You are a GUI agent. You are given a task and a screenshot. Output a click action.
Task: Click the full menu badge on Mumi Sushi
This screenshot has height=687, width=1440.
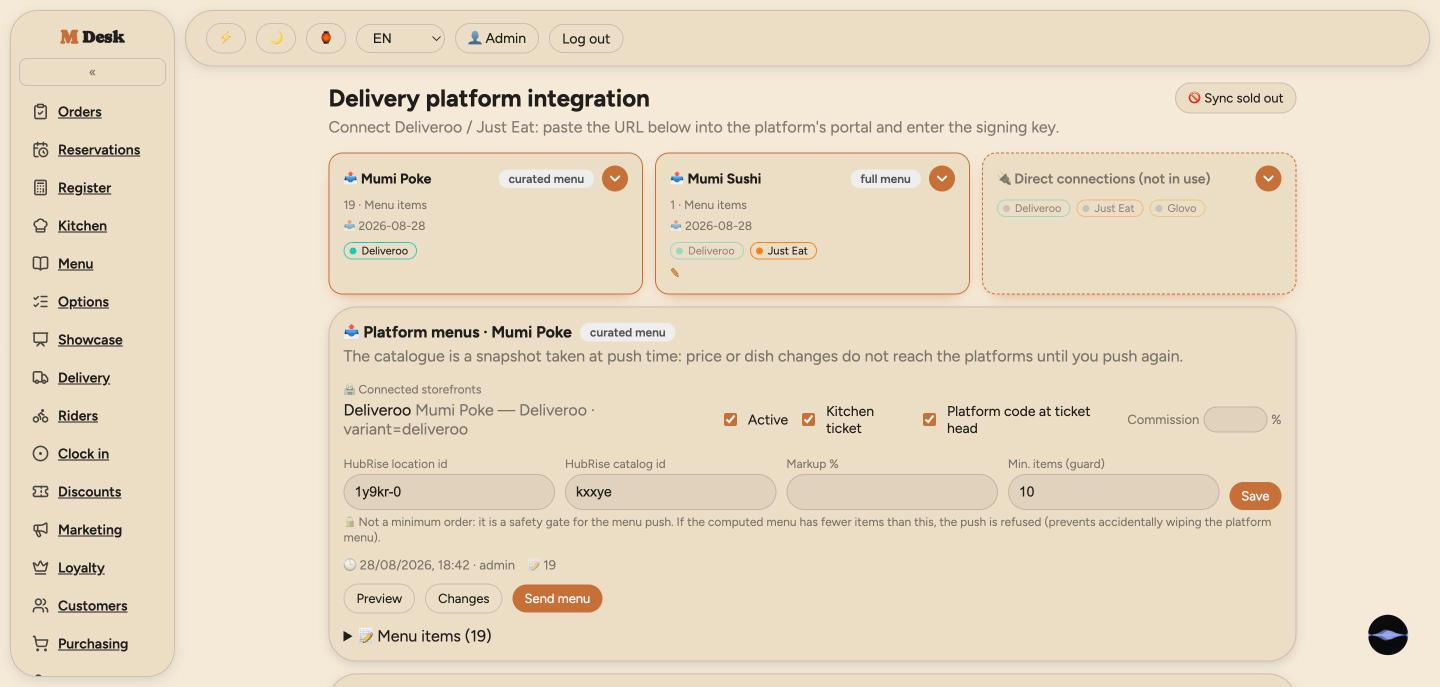click(x=885, y=179)
